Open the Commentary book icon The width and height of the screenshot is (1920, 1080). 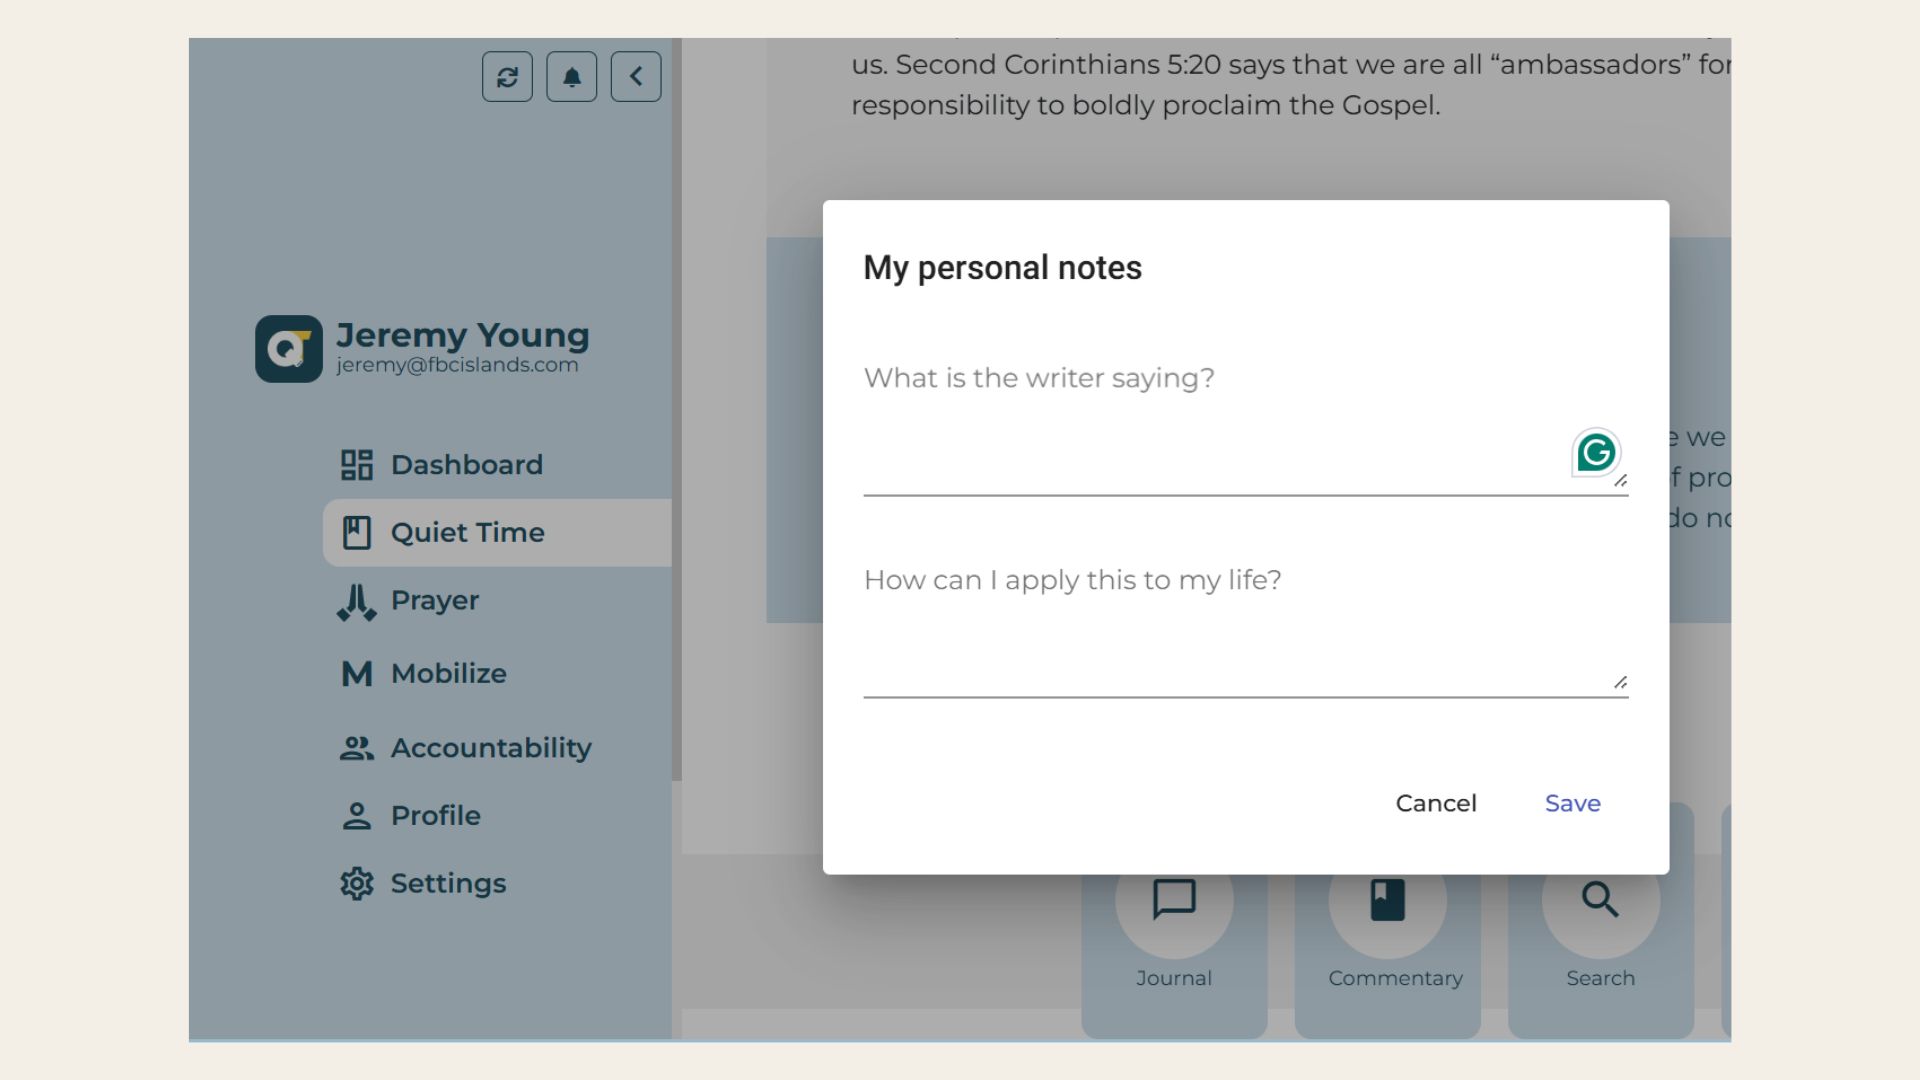[1387, 900]
